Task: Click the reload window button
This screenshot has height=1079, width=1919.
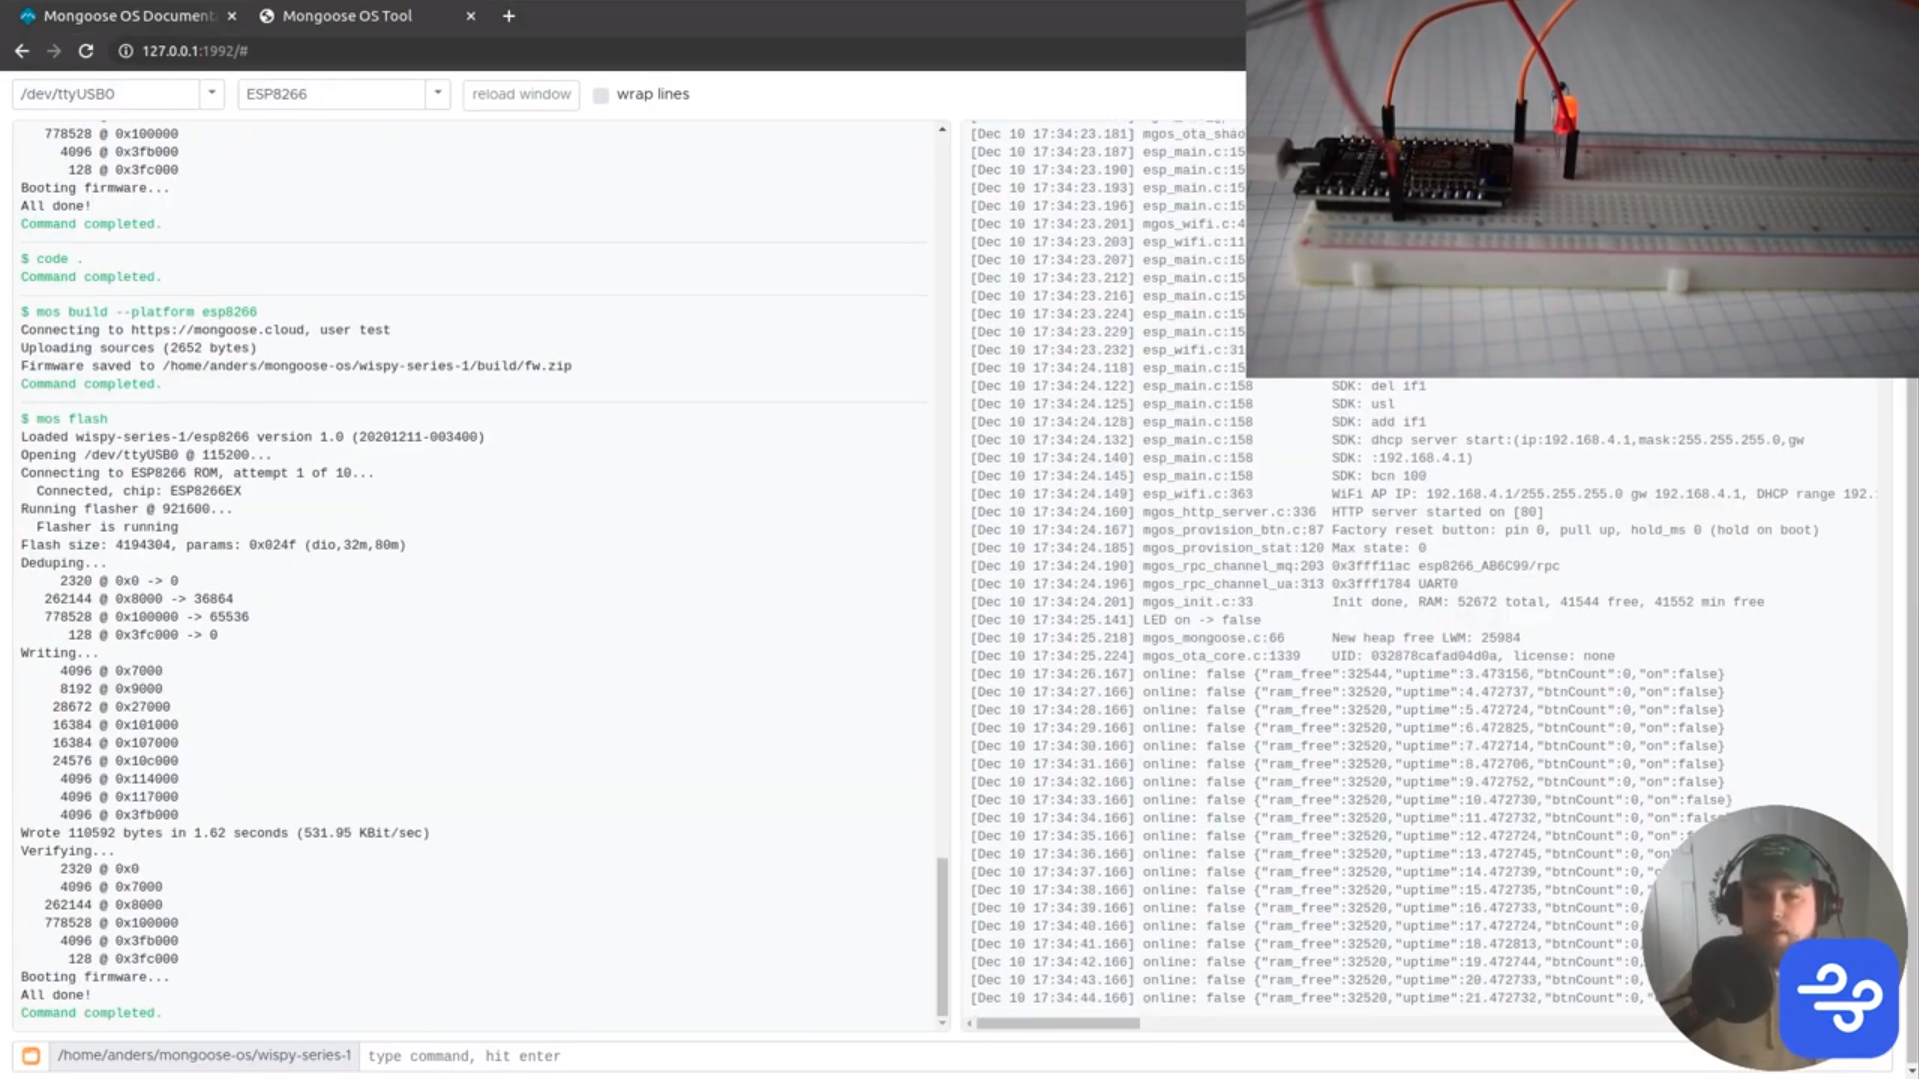Action: 521,94
